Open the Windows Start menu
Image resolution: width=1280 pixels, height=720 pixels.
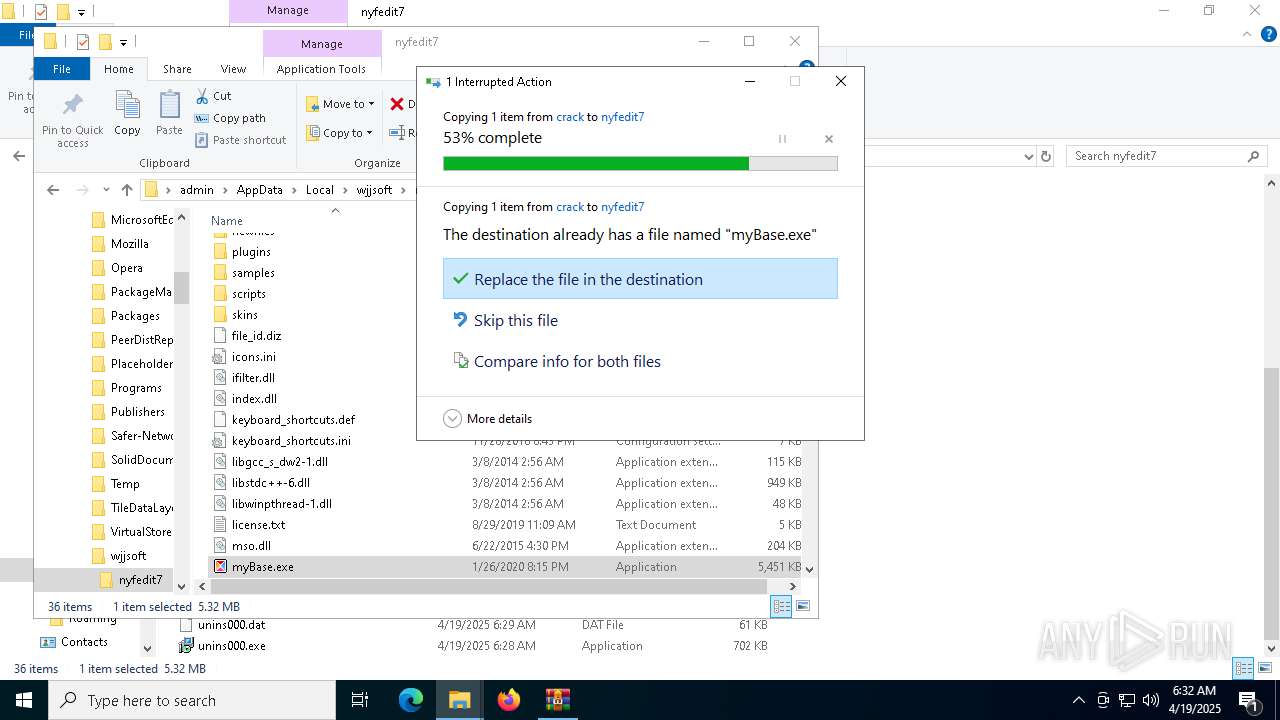[x=24, y=700]
